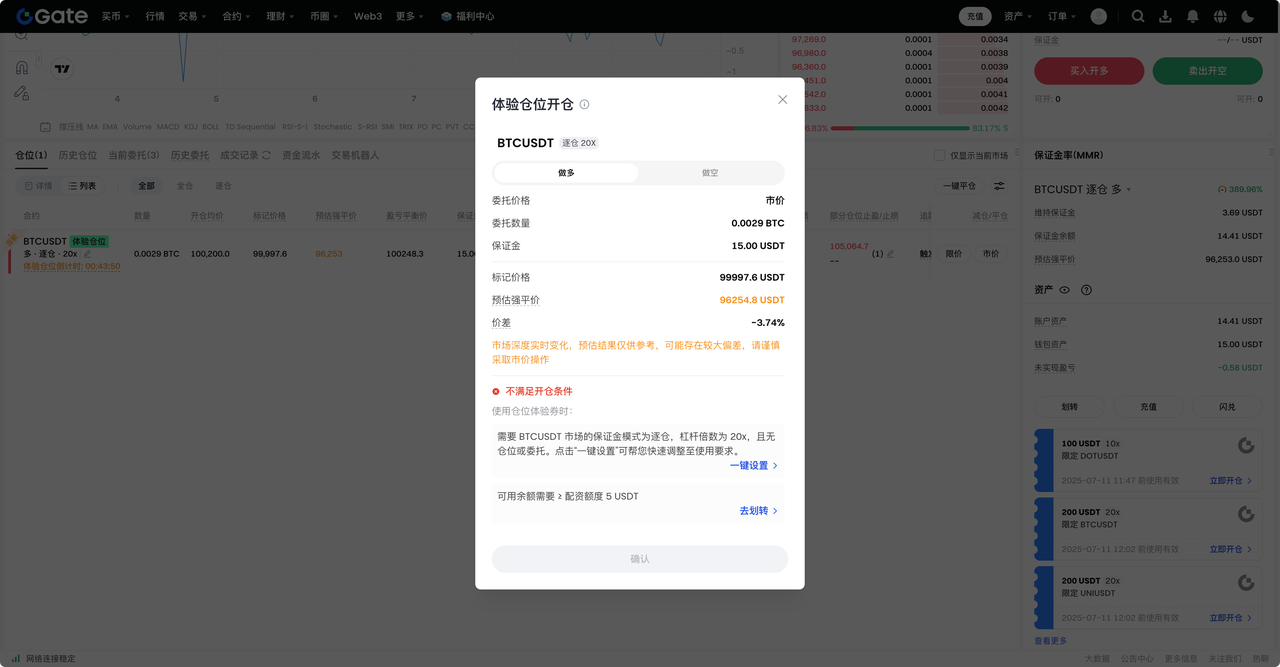Switch to the 历史仓位 tab
Viewport: 1280px width, 667px height.
[x=77, y=155]
